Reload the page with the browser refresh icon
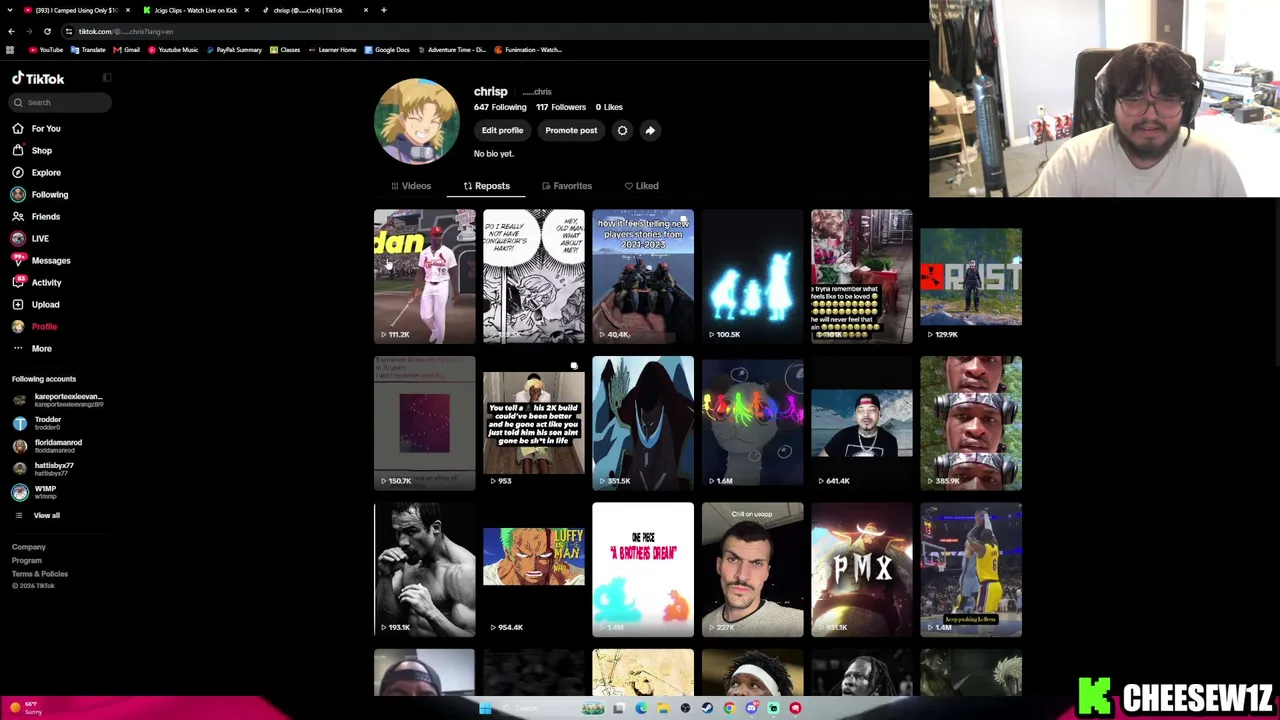 click(47, 31)
